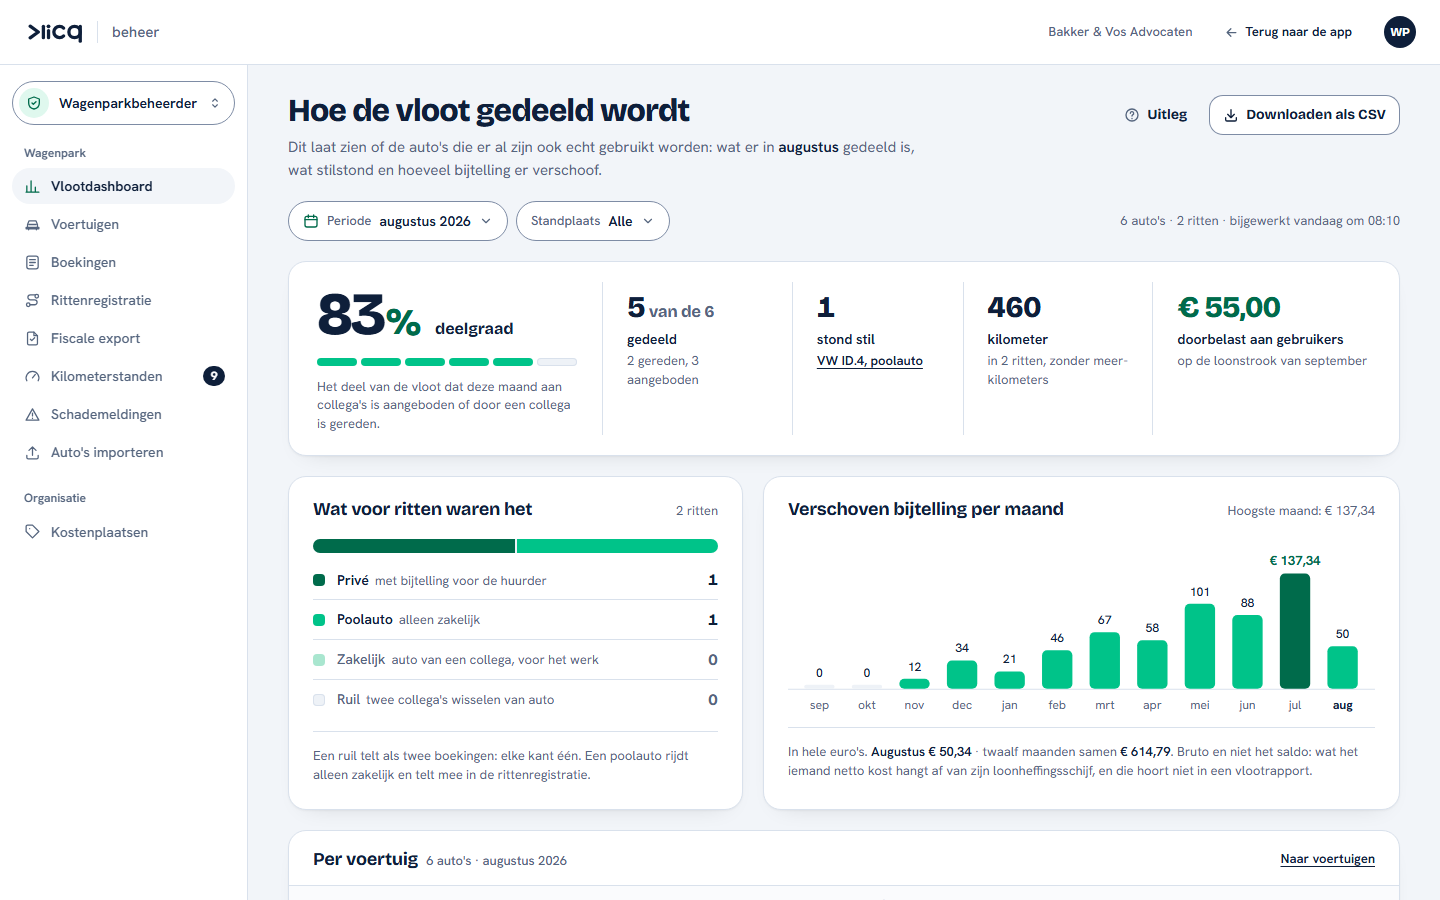Click the Kostenplaatsen tag icon
This screenshot has height=900, width=1440.
(32, 532)
